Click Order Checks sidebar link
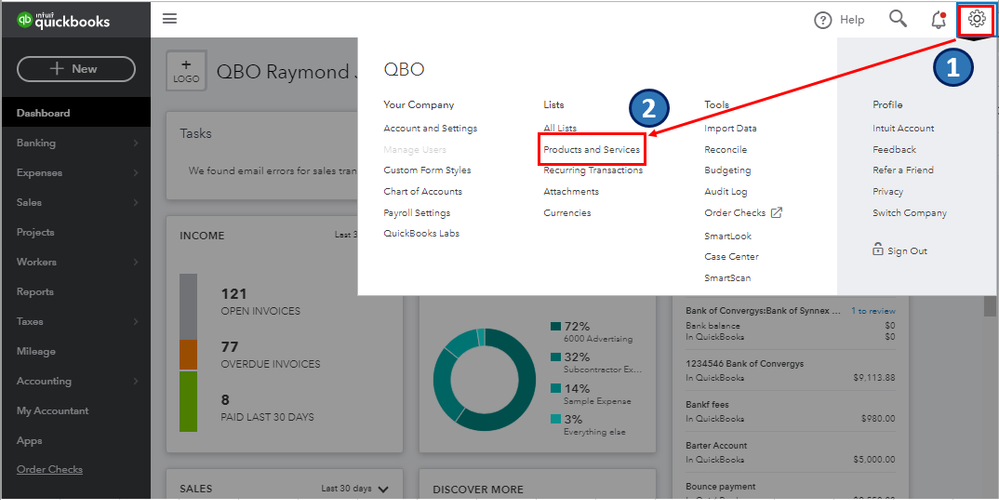Screen dimensions: 999x500 coord(50,469)
